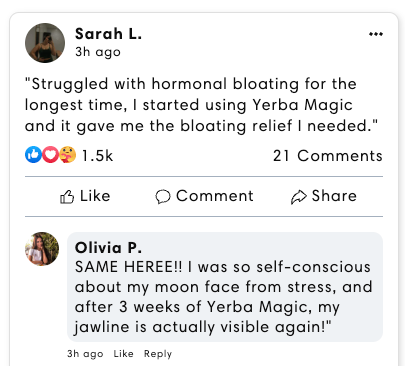Screen dimensions: 405x366
Task: Like Olivia P.'s comment
Action: point(123,354)
